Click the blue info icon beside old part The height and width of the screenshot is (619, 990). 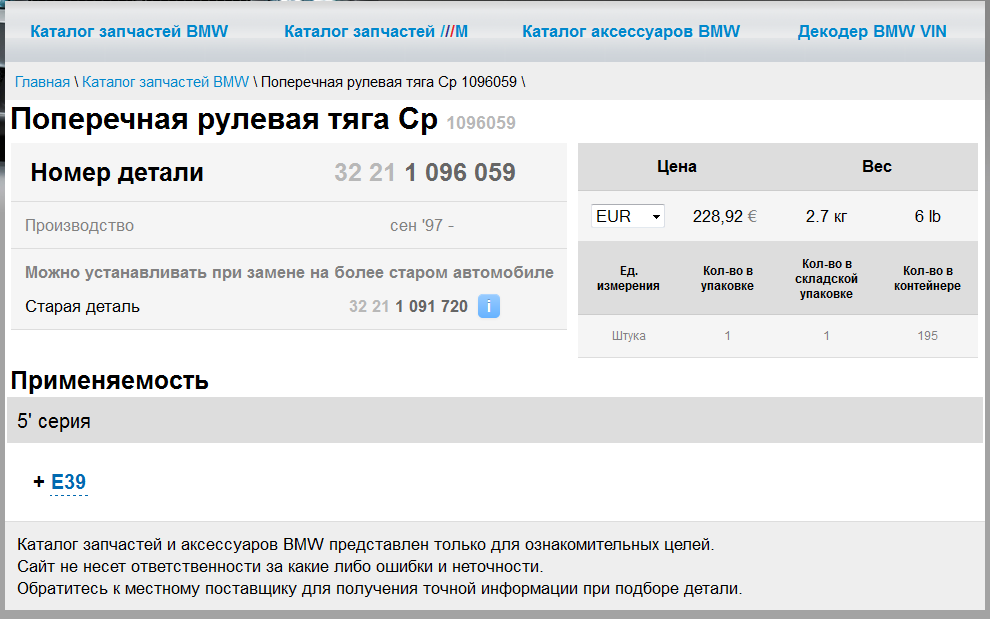(489, 306)
